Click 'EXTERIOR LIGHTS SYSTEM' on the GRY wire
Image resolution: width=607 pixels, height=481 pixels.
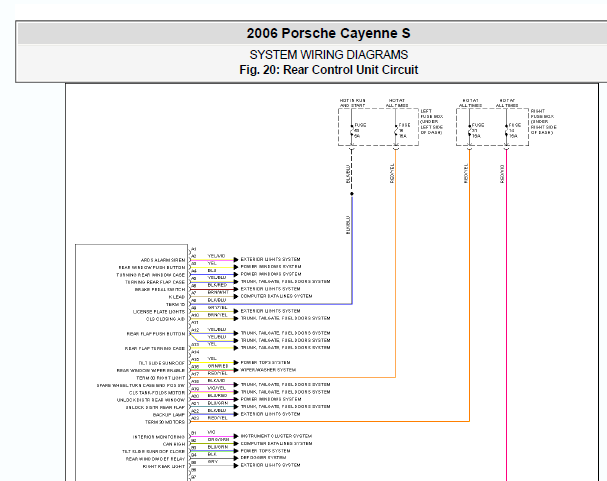pyautogui.click(x=270, y=465)
